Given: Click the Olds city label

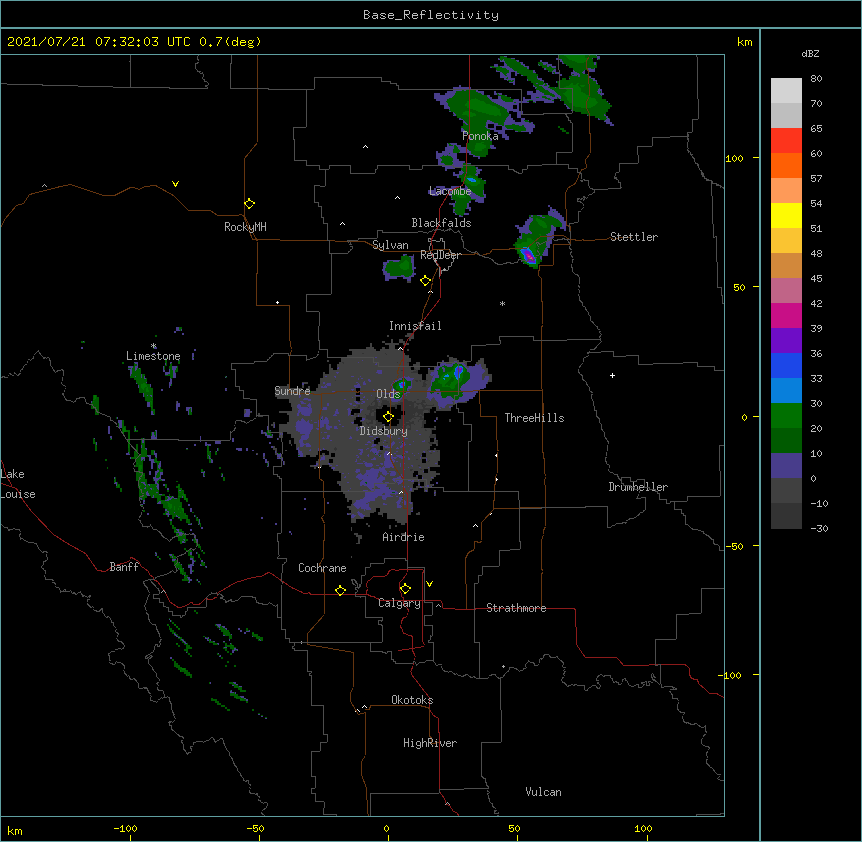Looking at the screenshot, I should pyautogui.click(x=388, y=394).
